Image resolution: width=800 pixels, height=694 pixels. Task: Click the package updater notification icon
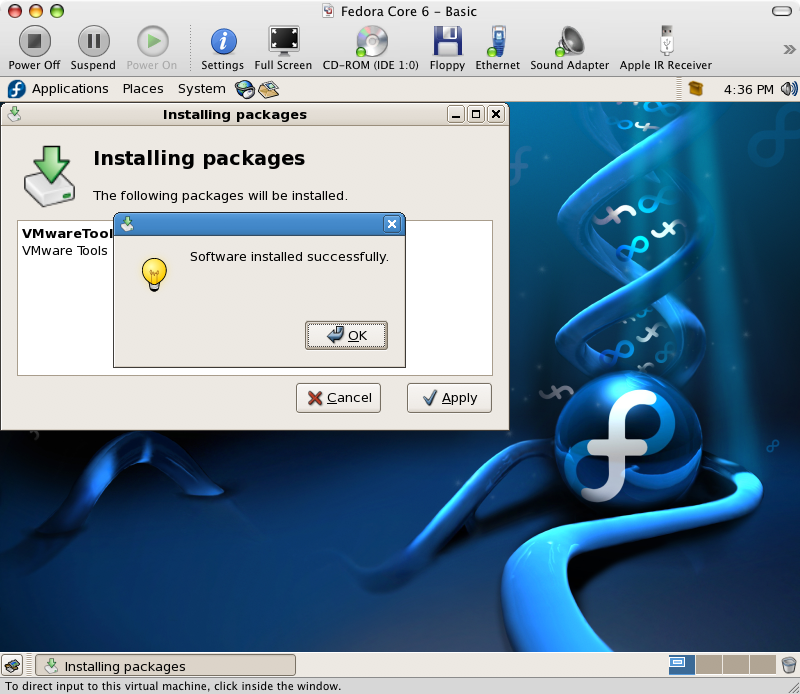(x=695, y=89)
